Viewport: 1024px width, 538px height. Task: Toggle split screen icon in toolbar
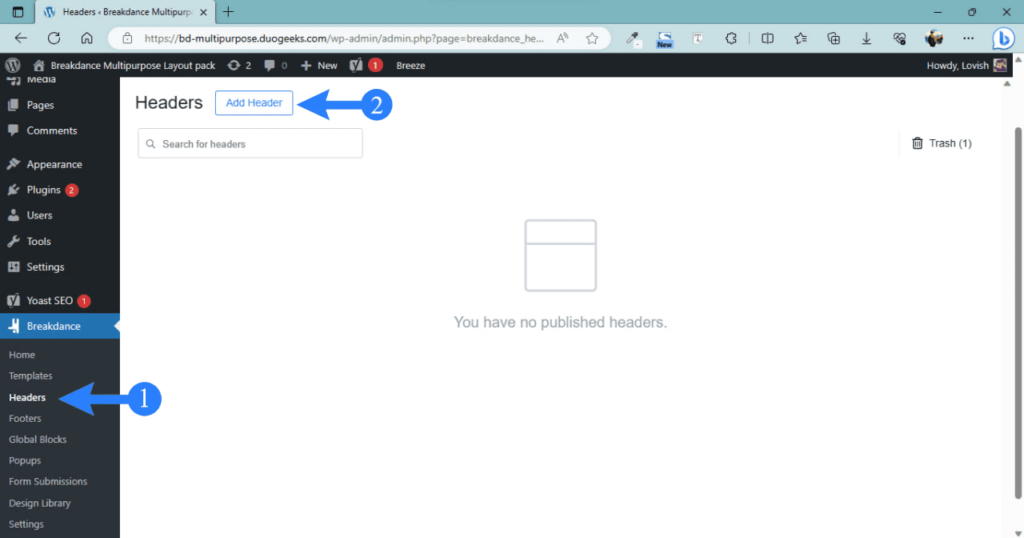click(x=767, y=39)
